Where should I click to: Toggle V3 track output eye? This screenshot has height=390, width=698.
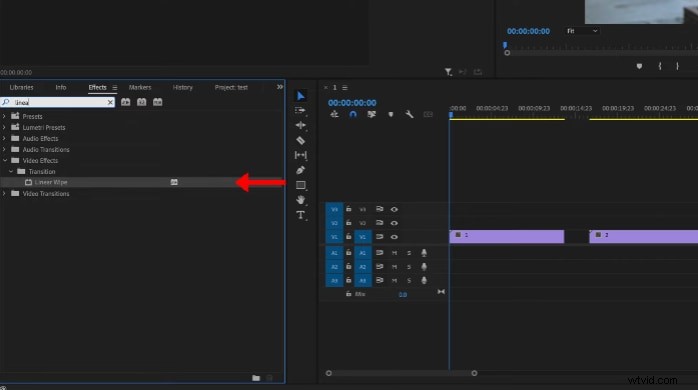[x=394, y=209]
